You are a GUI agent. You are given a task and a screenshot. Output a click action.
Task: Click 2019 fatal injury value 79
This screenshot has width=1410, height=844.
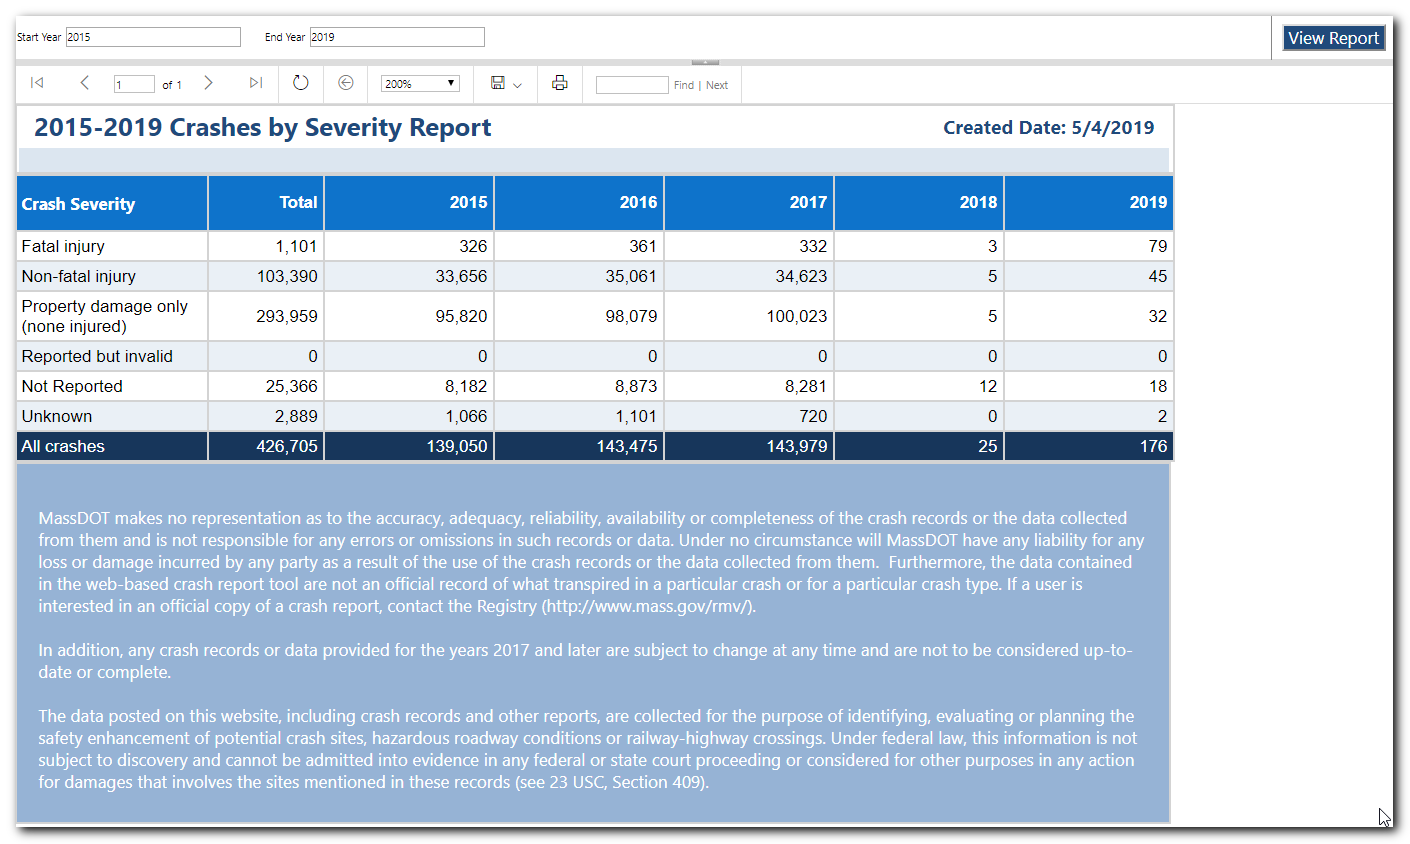(x=1158, y=246)
